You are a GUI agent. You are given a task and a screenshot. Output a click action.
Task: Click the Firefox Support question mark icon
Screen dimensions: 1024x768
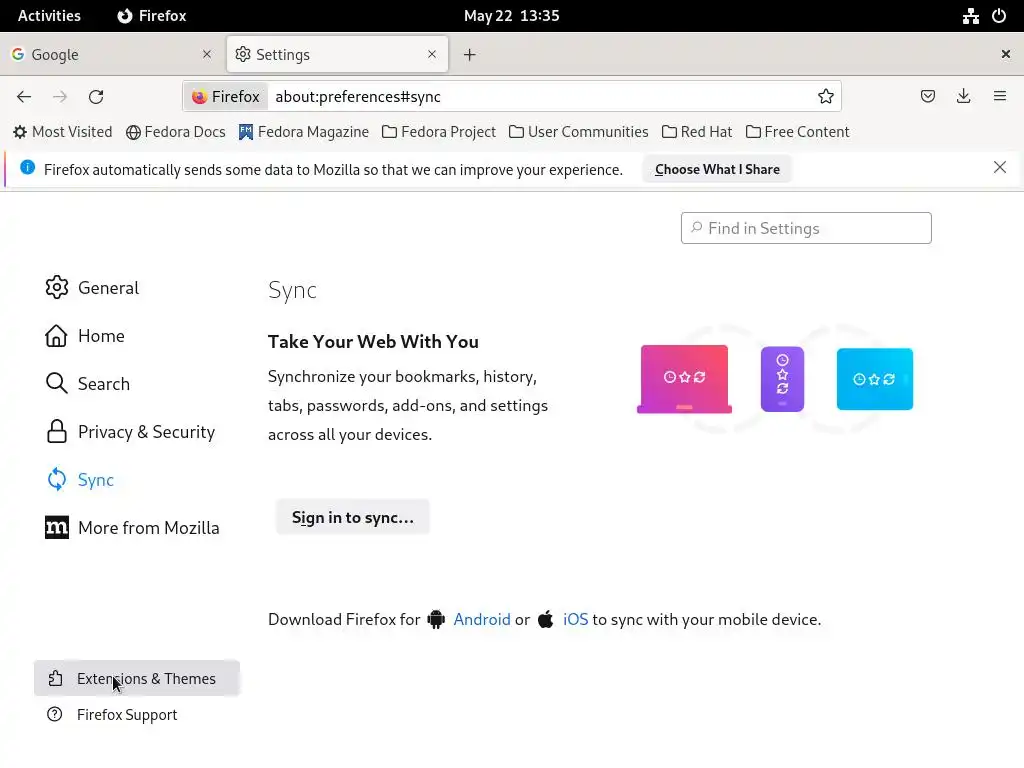55,714
